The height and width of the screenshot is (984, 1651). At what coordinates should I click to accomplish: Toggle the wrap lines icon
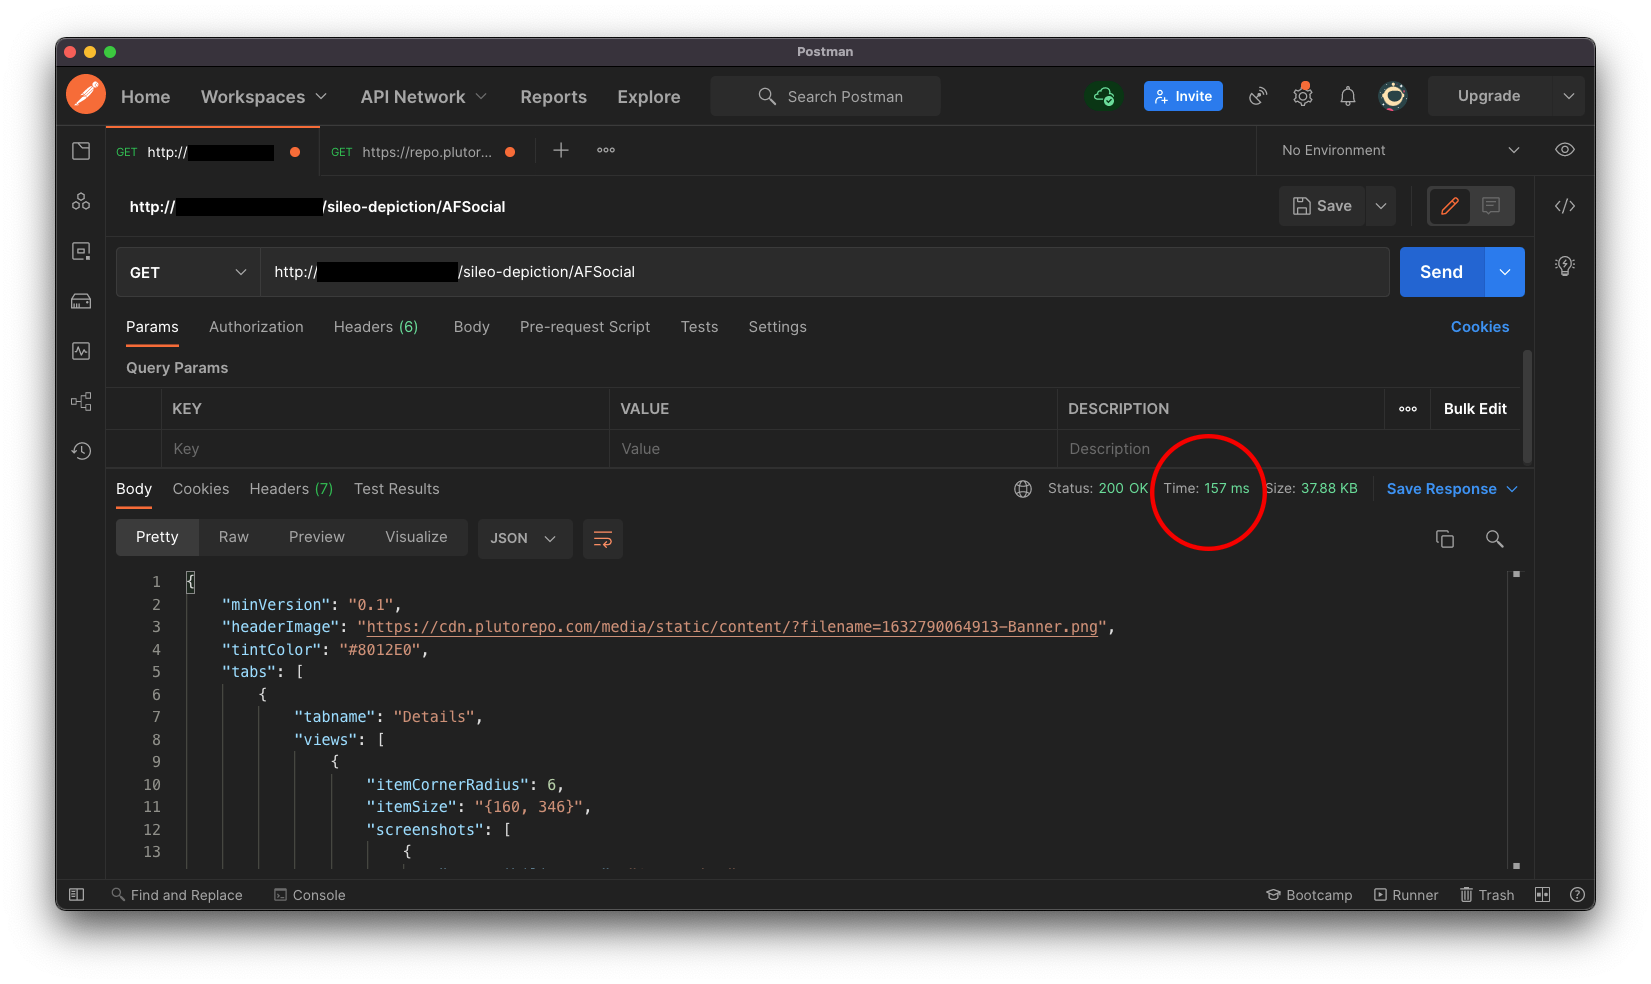coord(603,539)
